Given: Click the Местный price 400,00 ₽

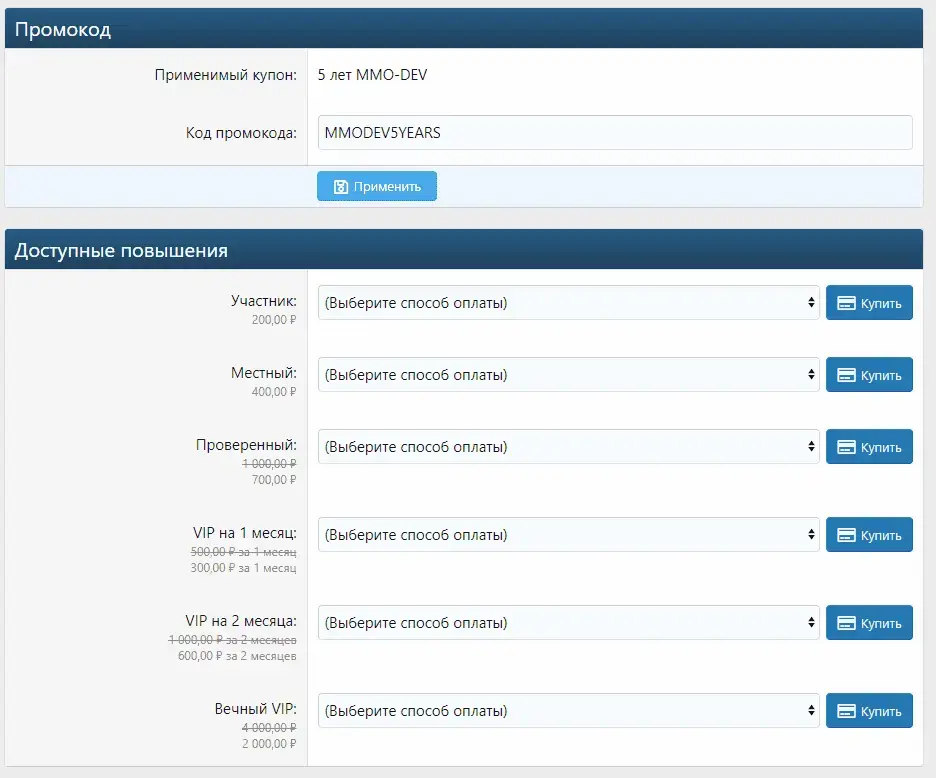Looking at the screenshot, I should pyautogui.click(x=274, y=392).
